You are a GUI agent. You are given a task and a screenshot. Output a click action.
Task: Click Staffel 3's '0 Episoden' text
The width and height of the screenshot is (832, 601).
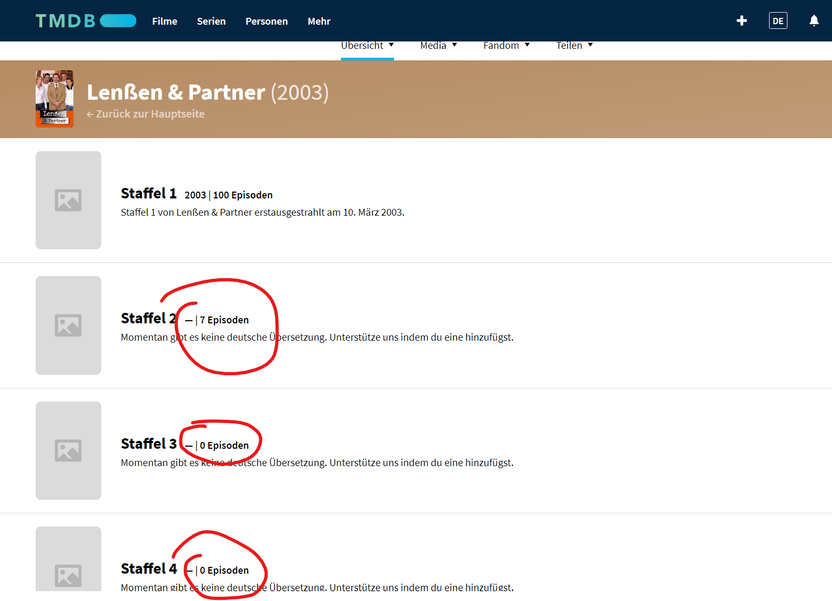(x=224, y=445)
